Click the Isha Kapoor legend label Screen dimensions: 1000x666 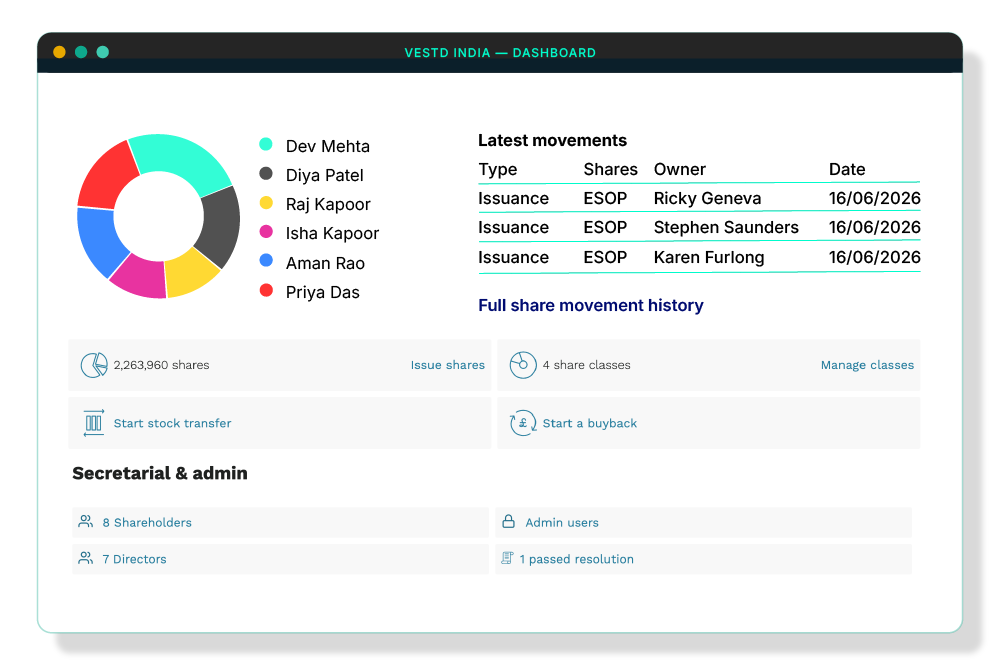tap(332, 233)
